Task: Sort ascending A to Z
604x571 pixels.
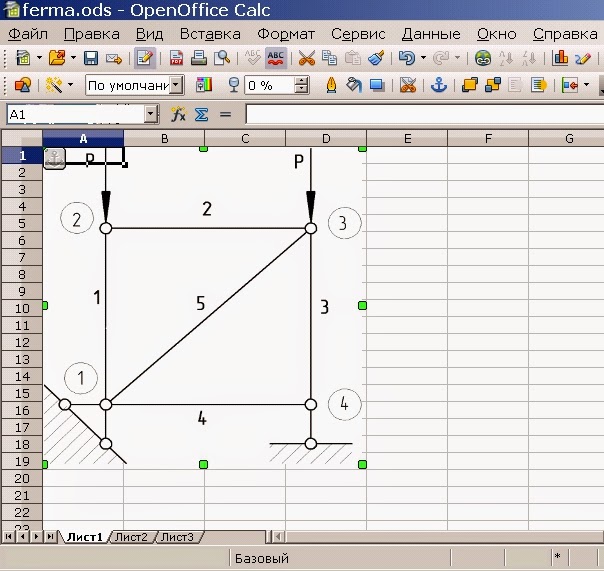Action: coord(506,59)
